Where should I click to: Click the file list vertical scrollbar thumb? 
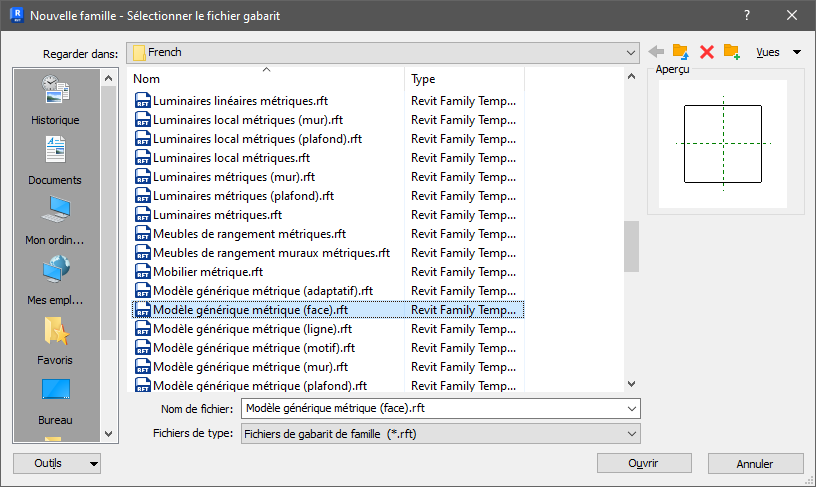tap(631, 247)
